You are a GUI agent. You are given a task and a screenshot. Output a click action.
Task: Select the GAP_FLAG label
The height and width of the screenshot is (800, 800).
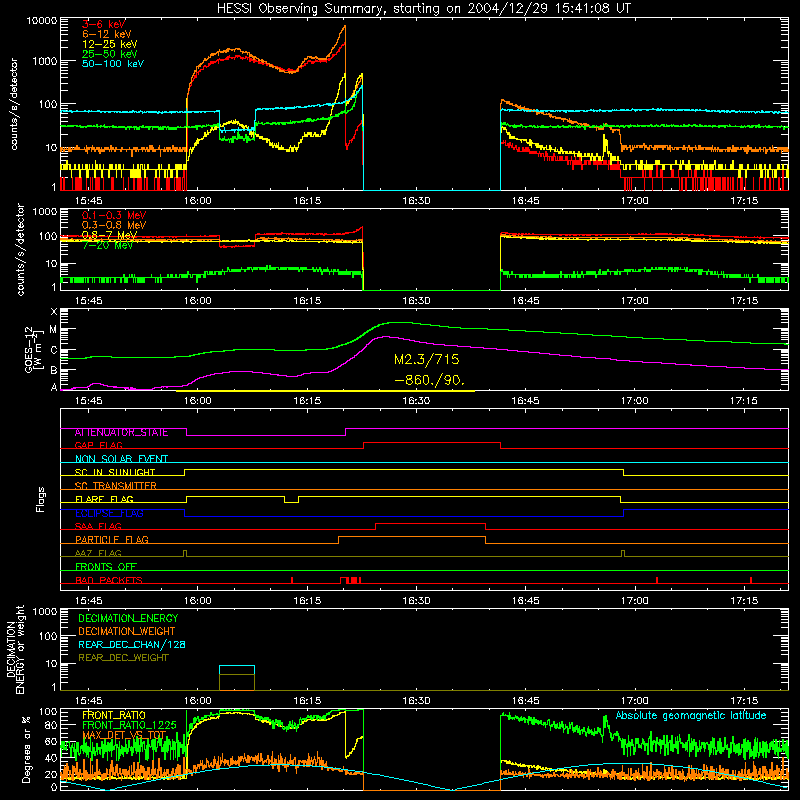[x=99, y=445]
